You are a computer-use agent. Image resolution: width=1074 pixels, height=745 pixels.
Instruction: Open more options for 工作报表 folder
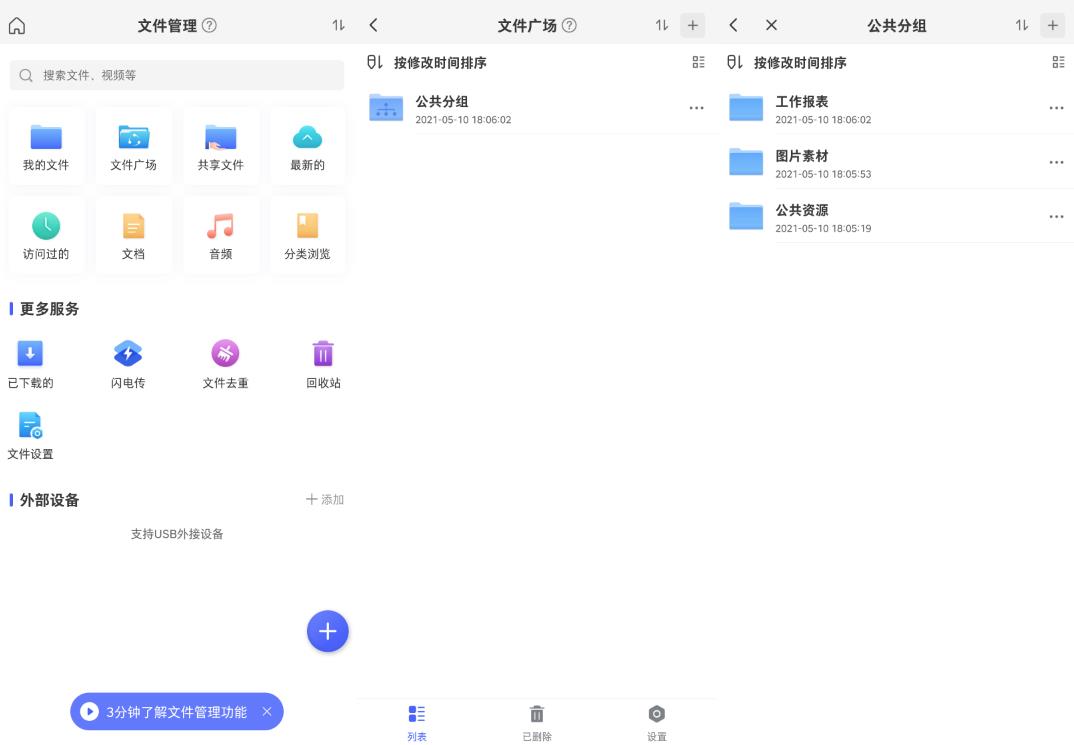pyautogui.click(x=1056, y=108)
